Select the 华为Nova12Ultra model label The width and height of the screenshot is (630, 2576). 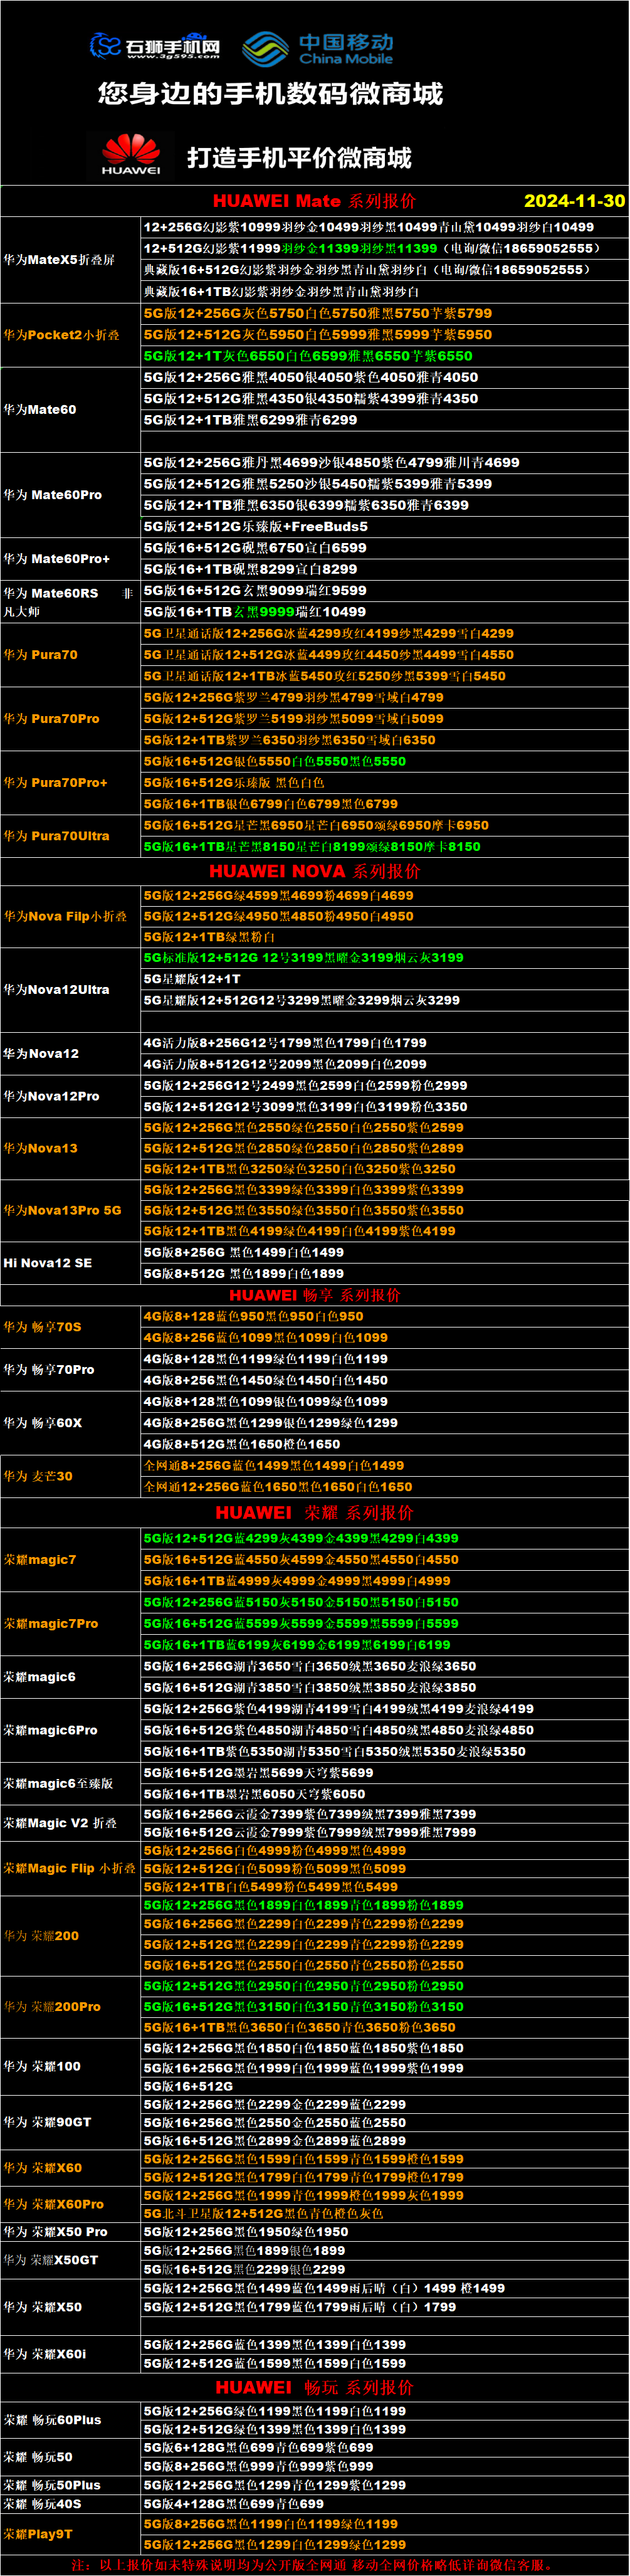pos(56,990)
